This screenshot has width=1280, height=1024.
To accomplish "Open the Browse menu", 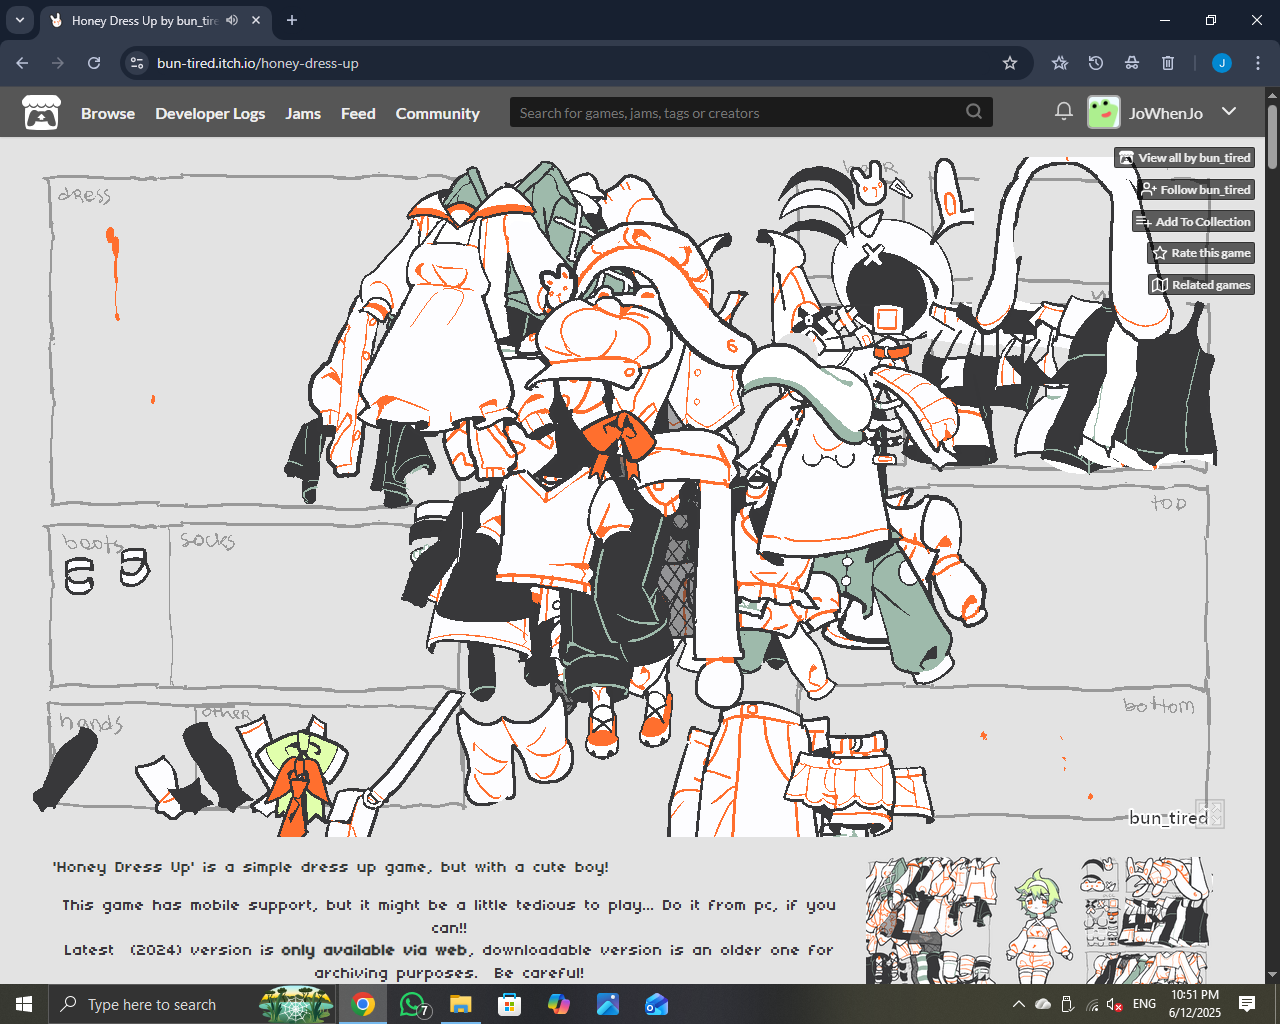I will coord(108,113).
